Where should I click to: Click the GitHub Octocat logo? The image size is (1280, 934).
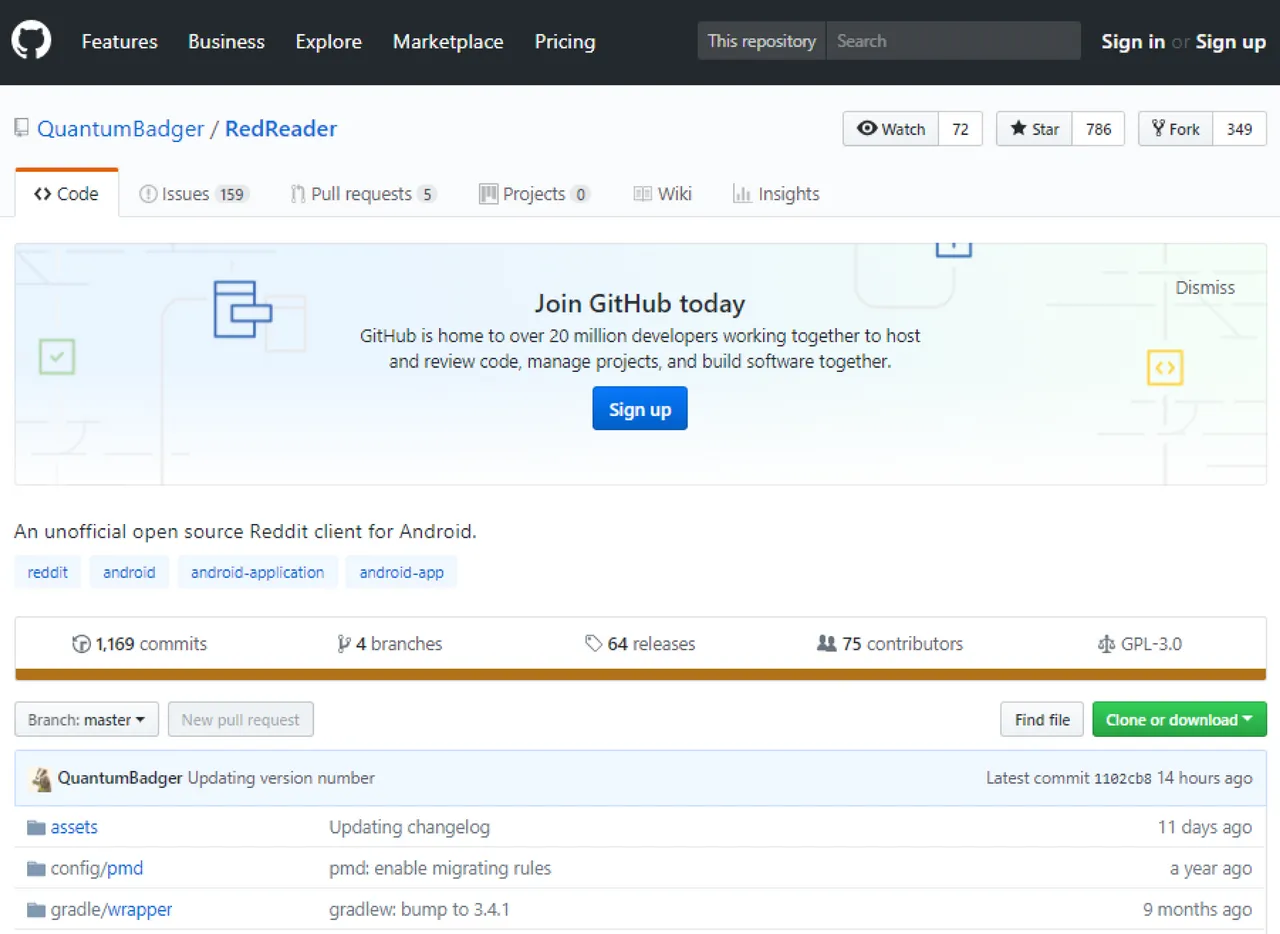[31, 40]
